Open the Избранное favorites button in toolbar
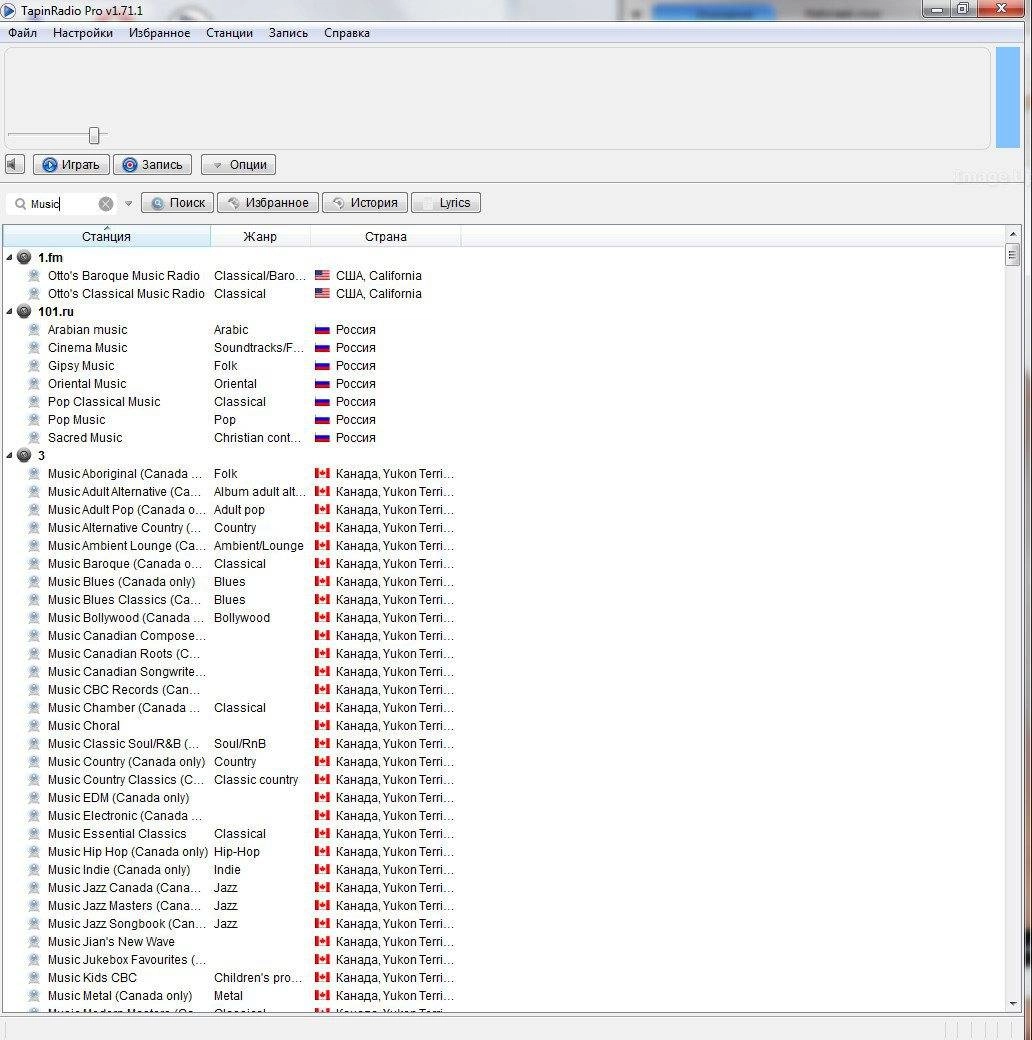Screen dimensions: 1032x1040 click(x=268, y=202)
